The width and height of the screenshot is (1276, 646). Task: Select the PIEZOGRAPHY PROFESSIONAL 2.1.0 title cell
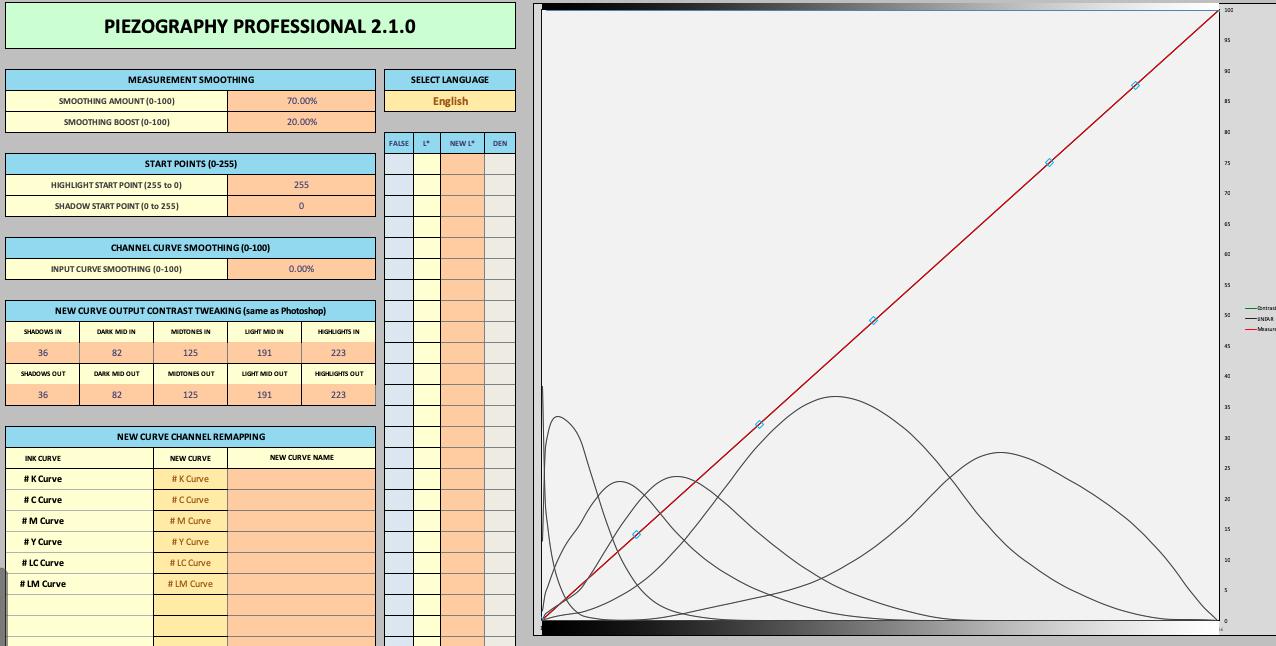[260, 27]
